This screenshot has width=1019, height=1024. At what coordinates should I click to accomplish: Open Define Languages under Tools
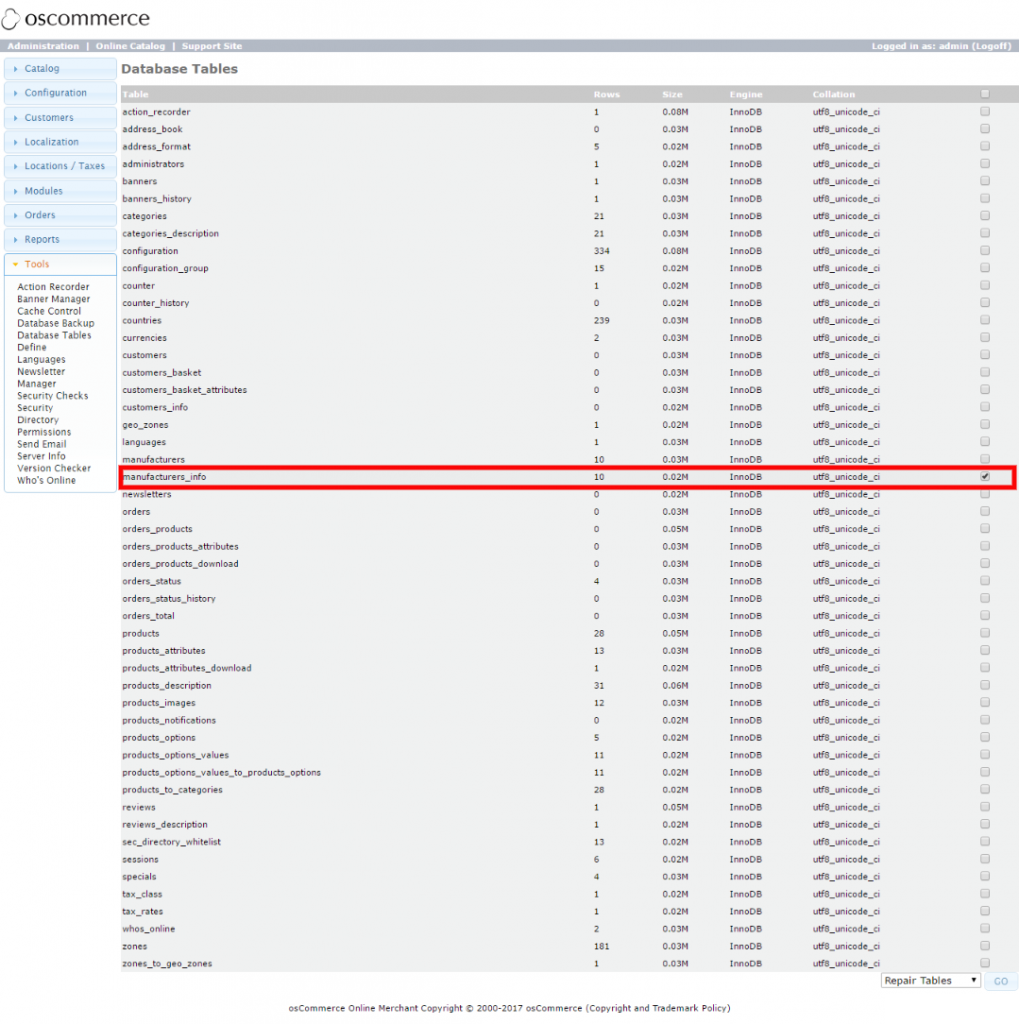41,353
